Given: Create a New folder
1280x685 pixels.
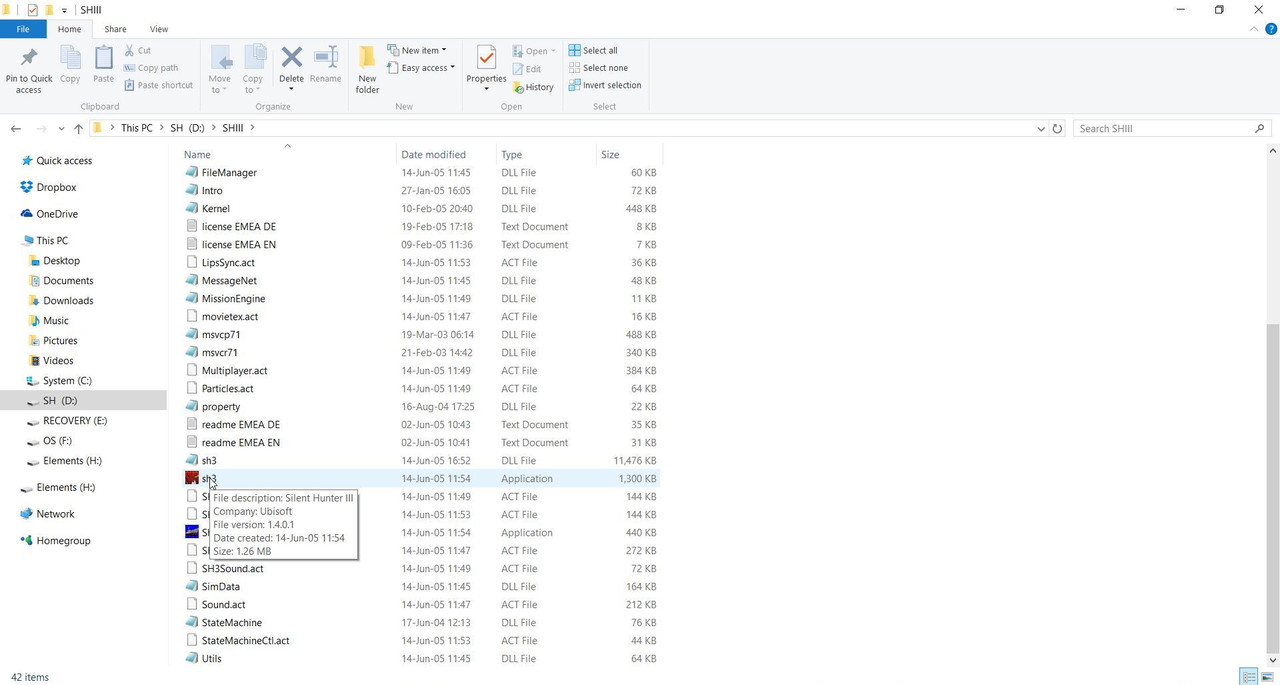Looking at the screenshot, I should point(367,69).
